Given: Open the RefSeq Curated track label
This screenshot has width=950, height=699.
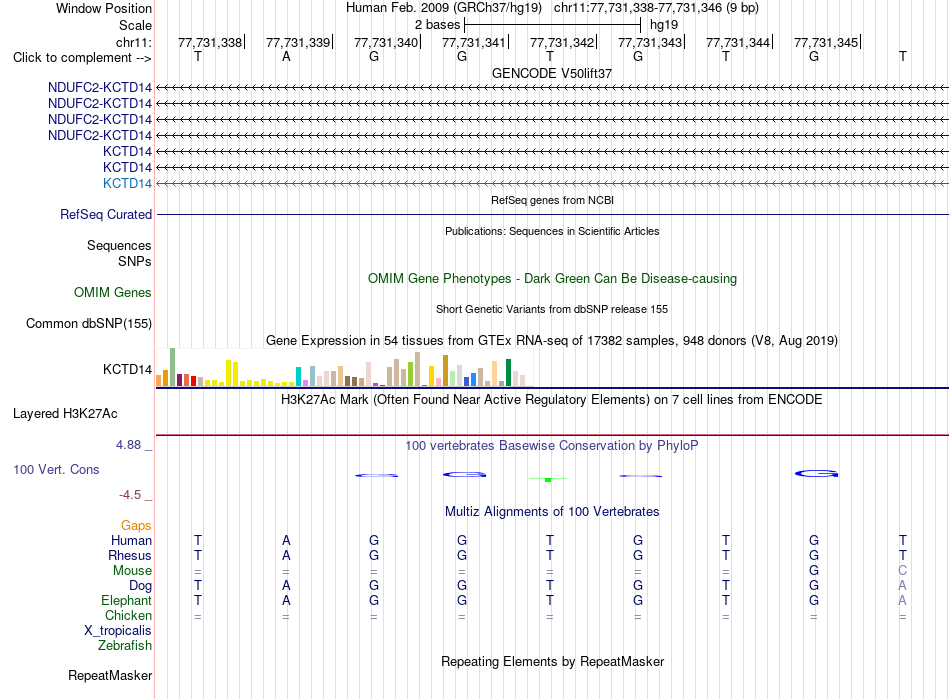Looking at the screenshot, I should pos(106,214).
